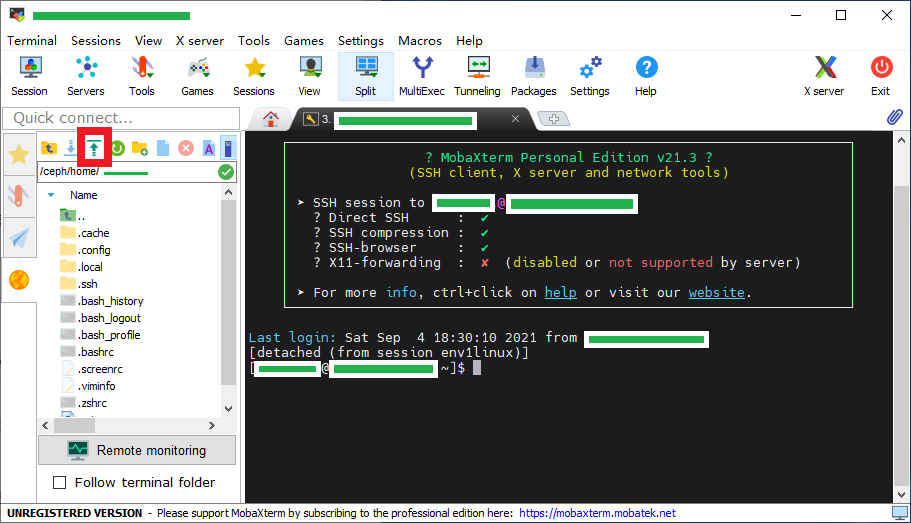The width and height of the screenshot is (911, 523).
Task: Select the .bash_history file
Action: [x=102, y=301]
